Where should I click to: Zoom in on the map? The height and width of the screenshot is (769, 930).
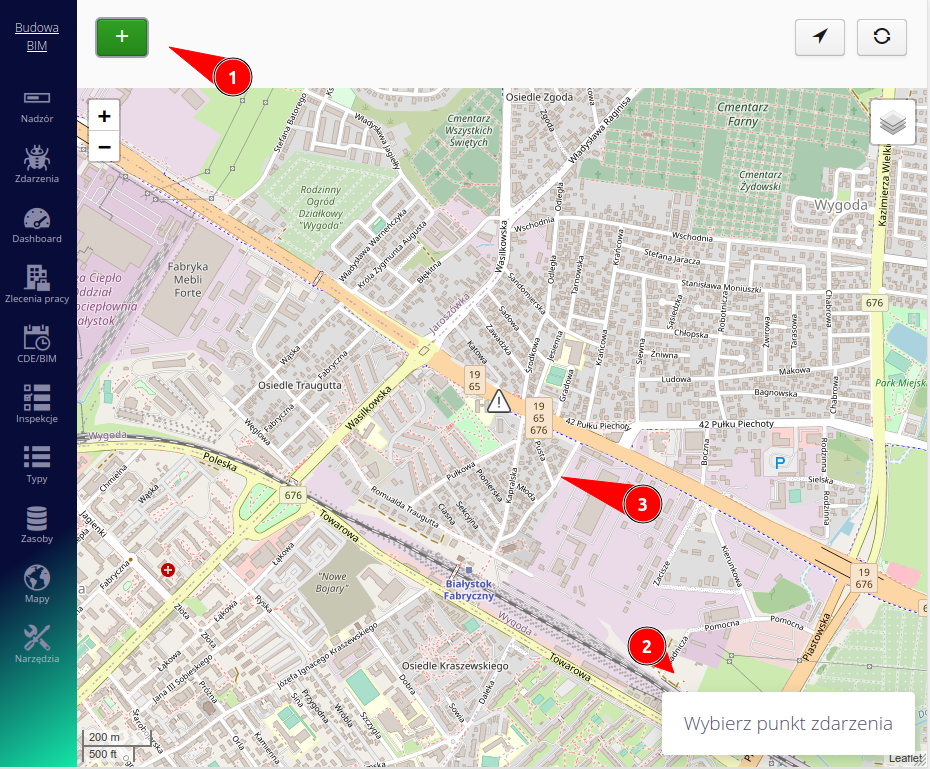pos(104,116)
